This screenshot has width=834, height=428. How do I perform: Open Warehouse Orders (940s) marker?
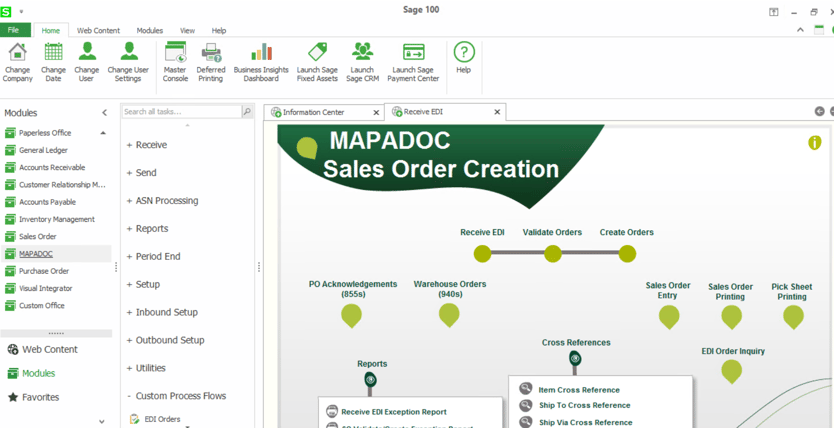[x=449, y=316]
